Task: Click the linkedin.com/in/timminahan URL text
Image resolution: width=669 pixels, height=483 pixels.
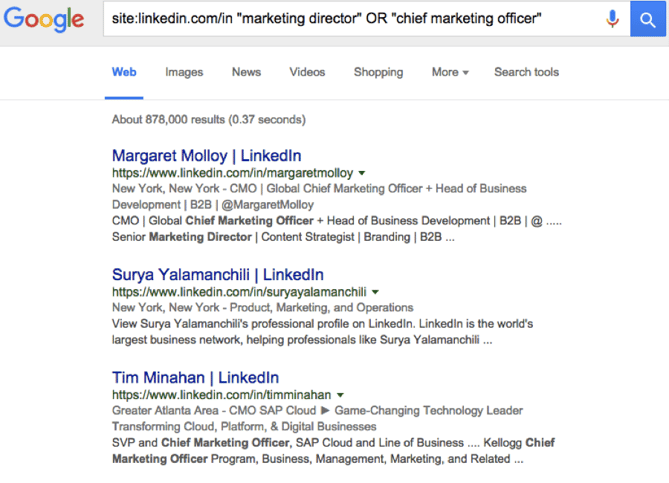Action: click(x=221, y=395)
